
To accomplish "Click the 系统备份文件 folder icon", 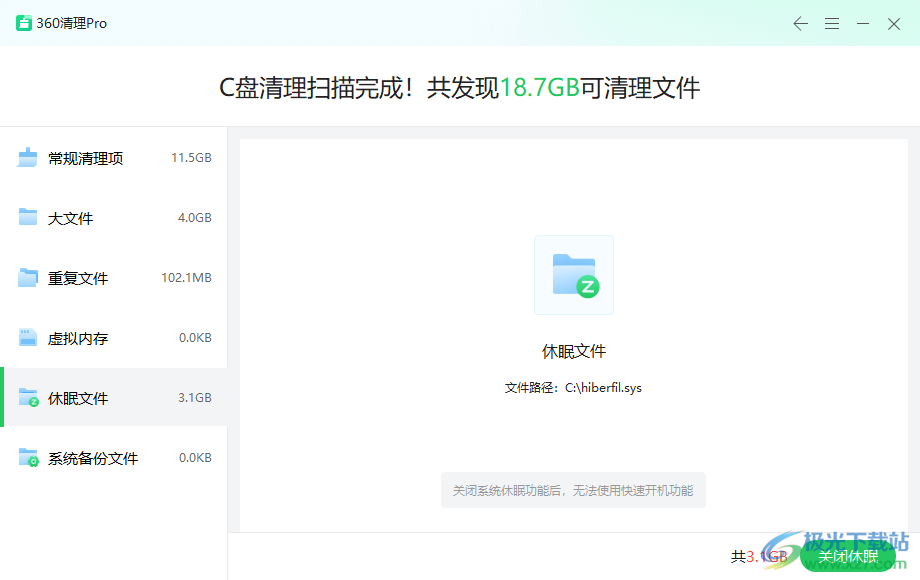I will [x=28, y=458].
